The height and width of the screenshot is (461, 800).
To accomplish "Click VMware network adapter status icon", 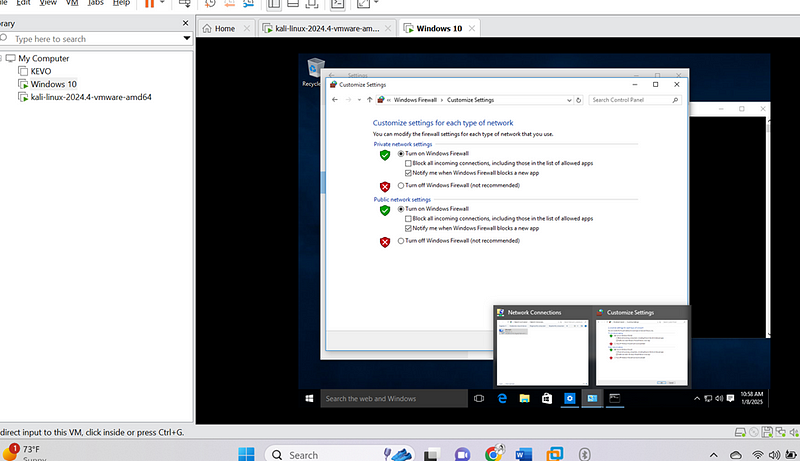I will [781, 432].
